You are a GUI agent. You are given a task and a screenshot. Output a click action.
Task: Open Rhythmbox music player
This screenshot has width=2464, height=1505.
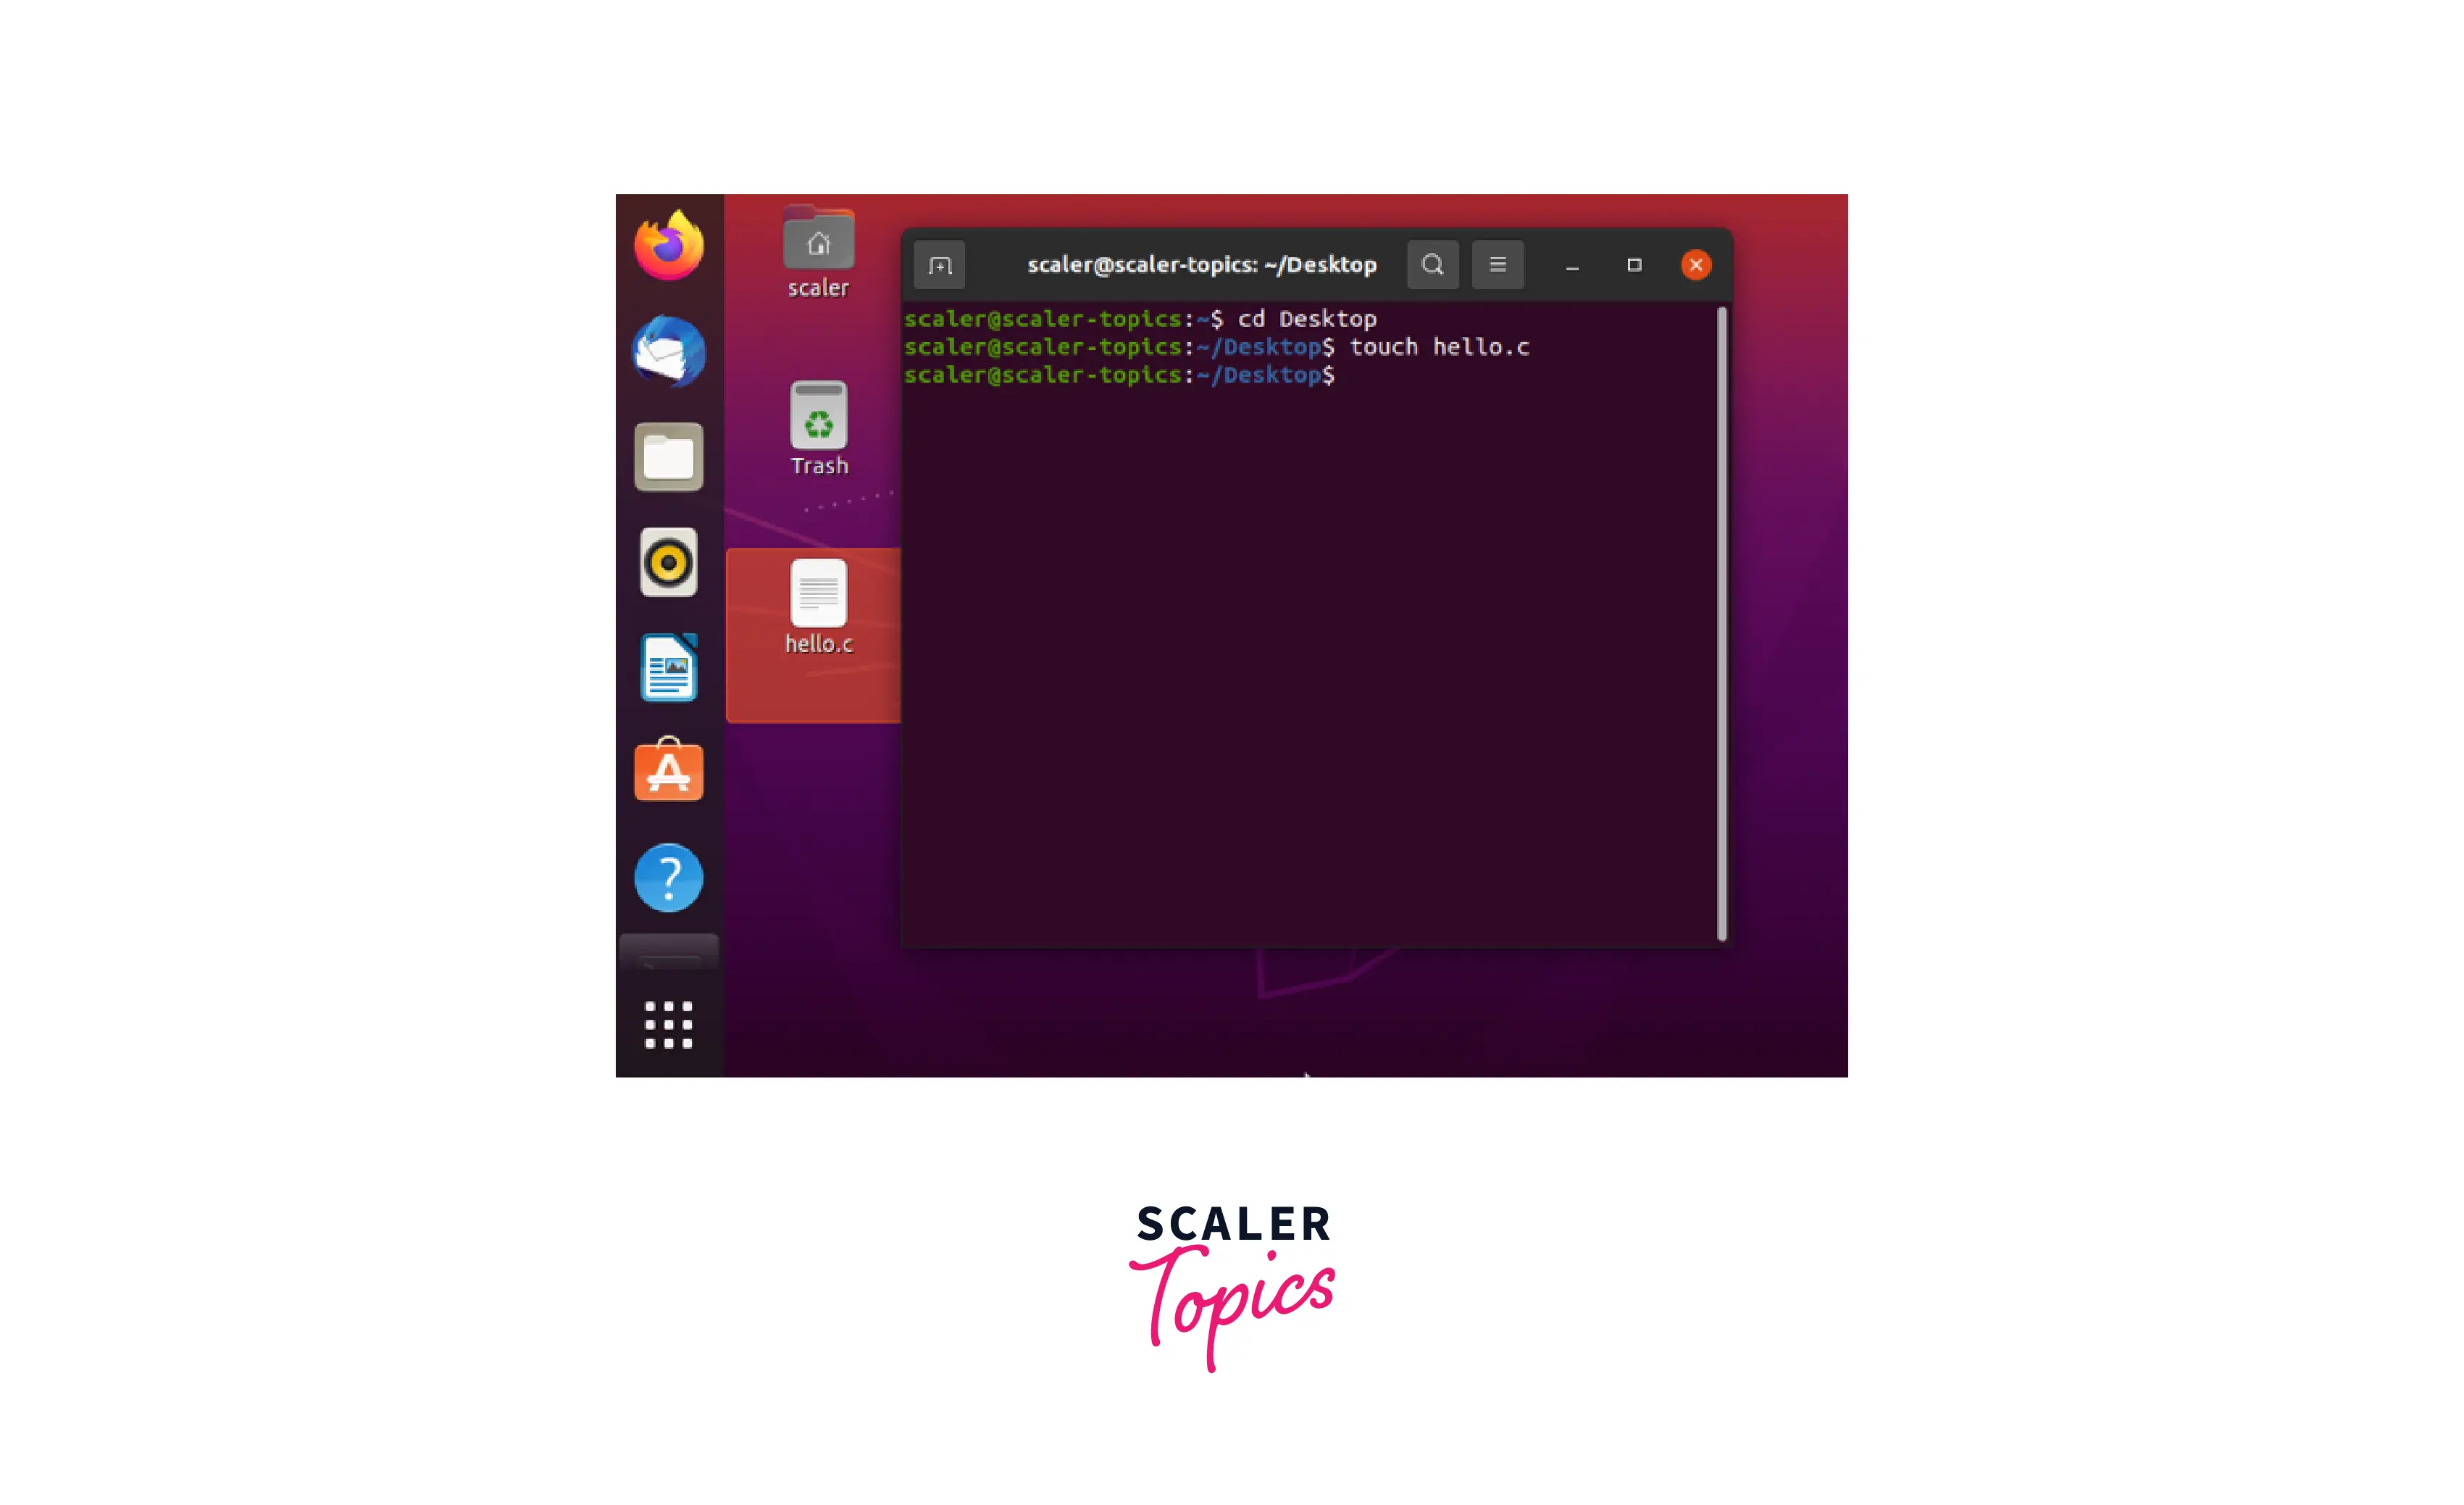[671, 563]
